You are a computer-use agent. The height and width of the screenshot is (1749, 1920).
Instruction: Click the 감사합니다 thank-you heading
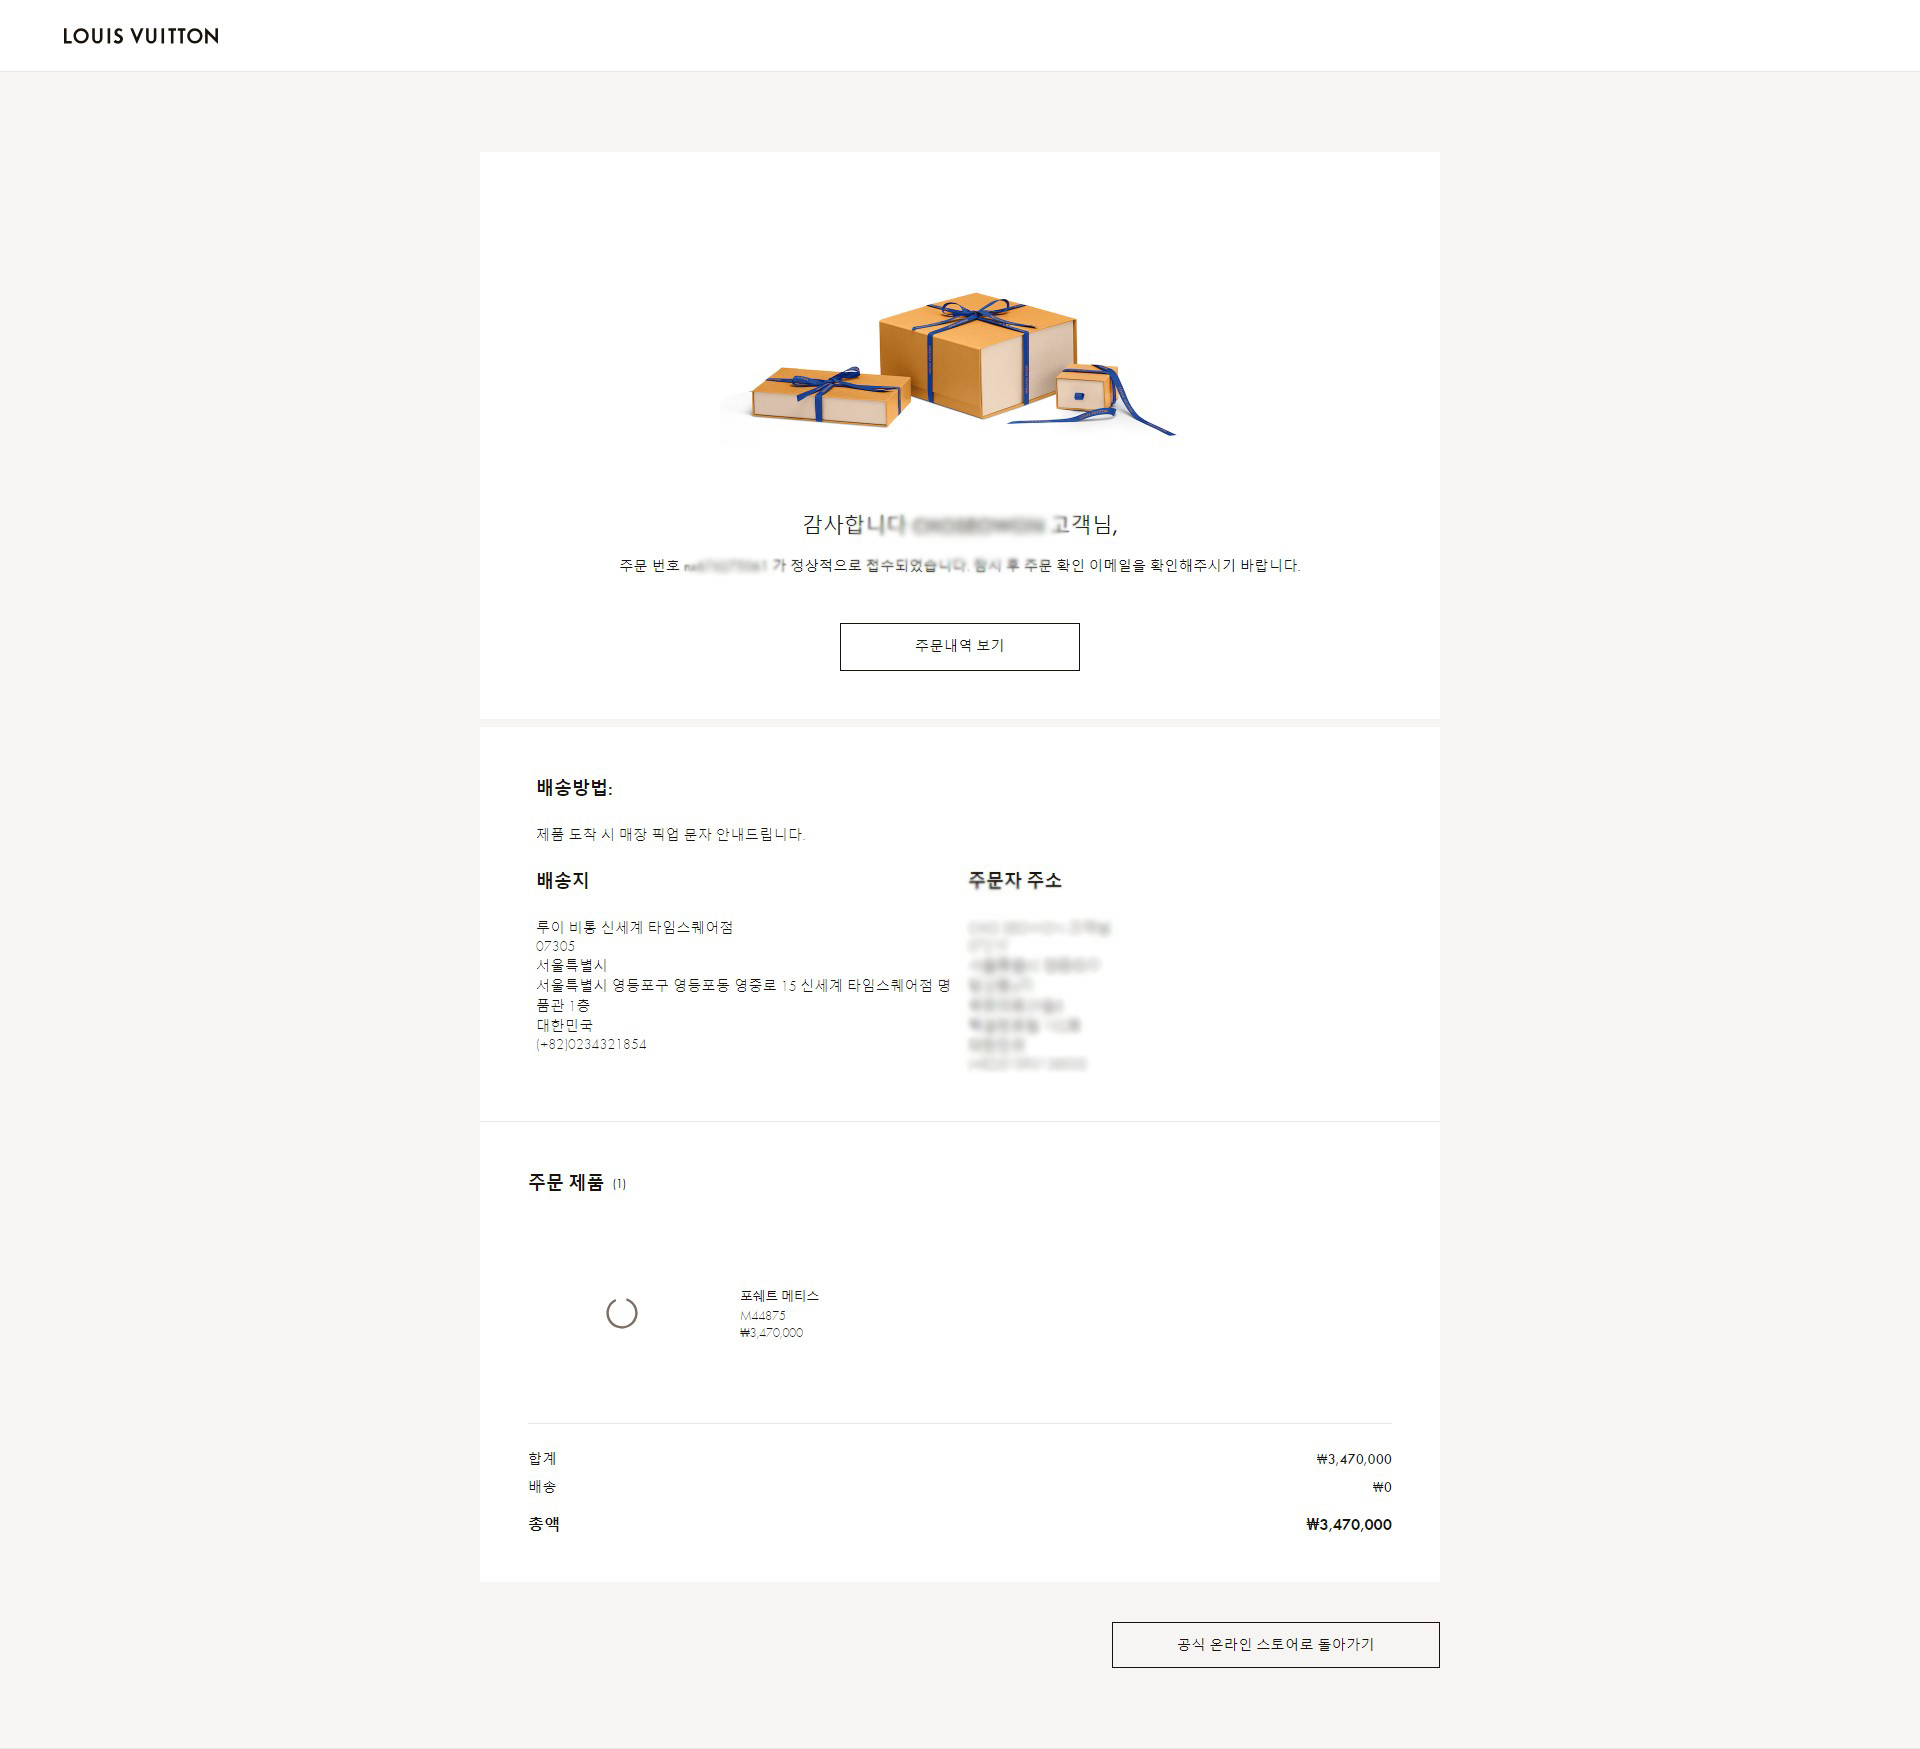(x=959, y=524)
